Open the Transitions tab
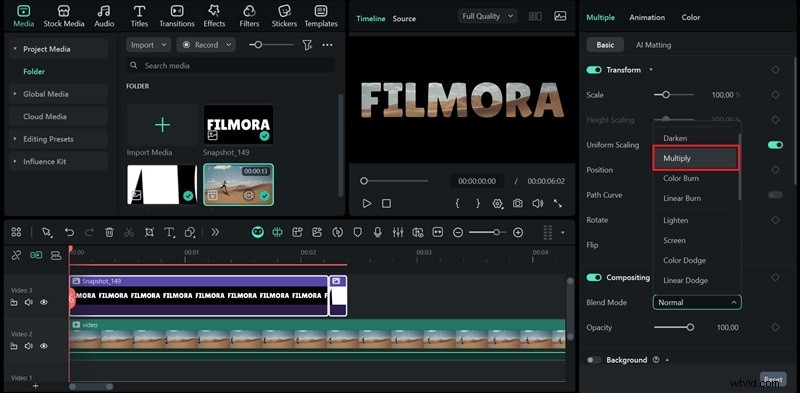Image resolution: width=800 pixels, height=393 pixels. click(177, 16)
